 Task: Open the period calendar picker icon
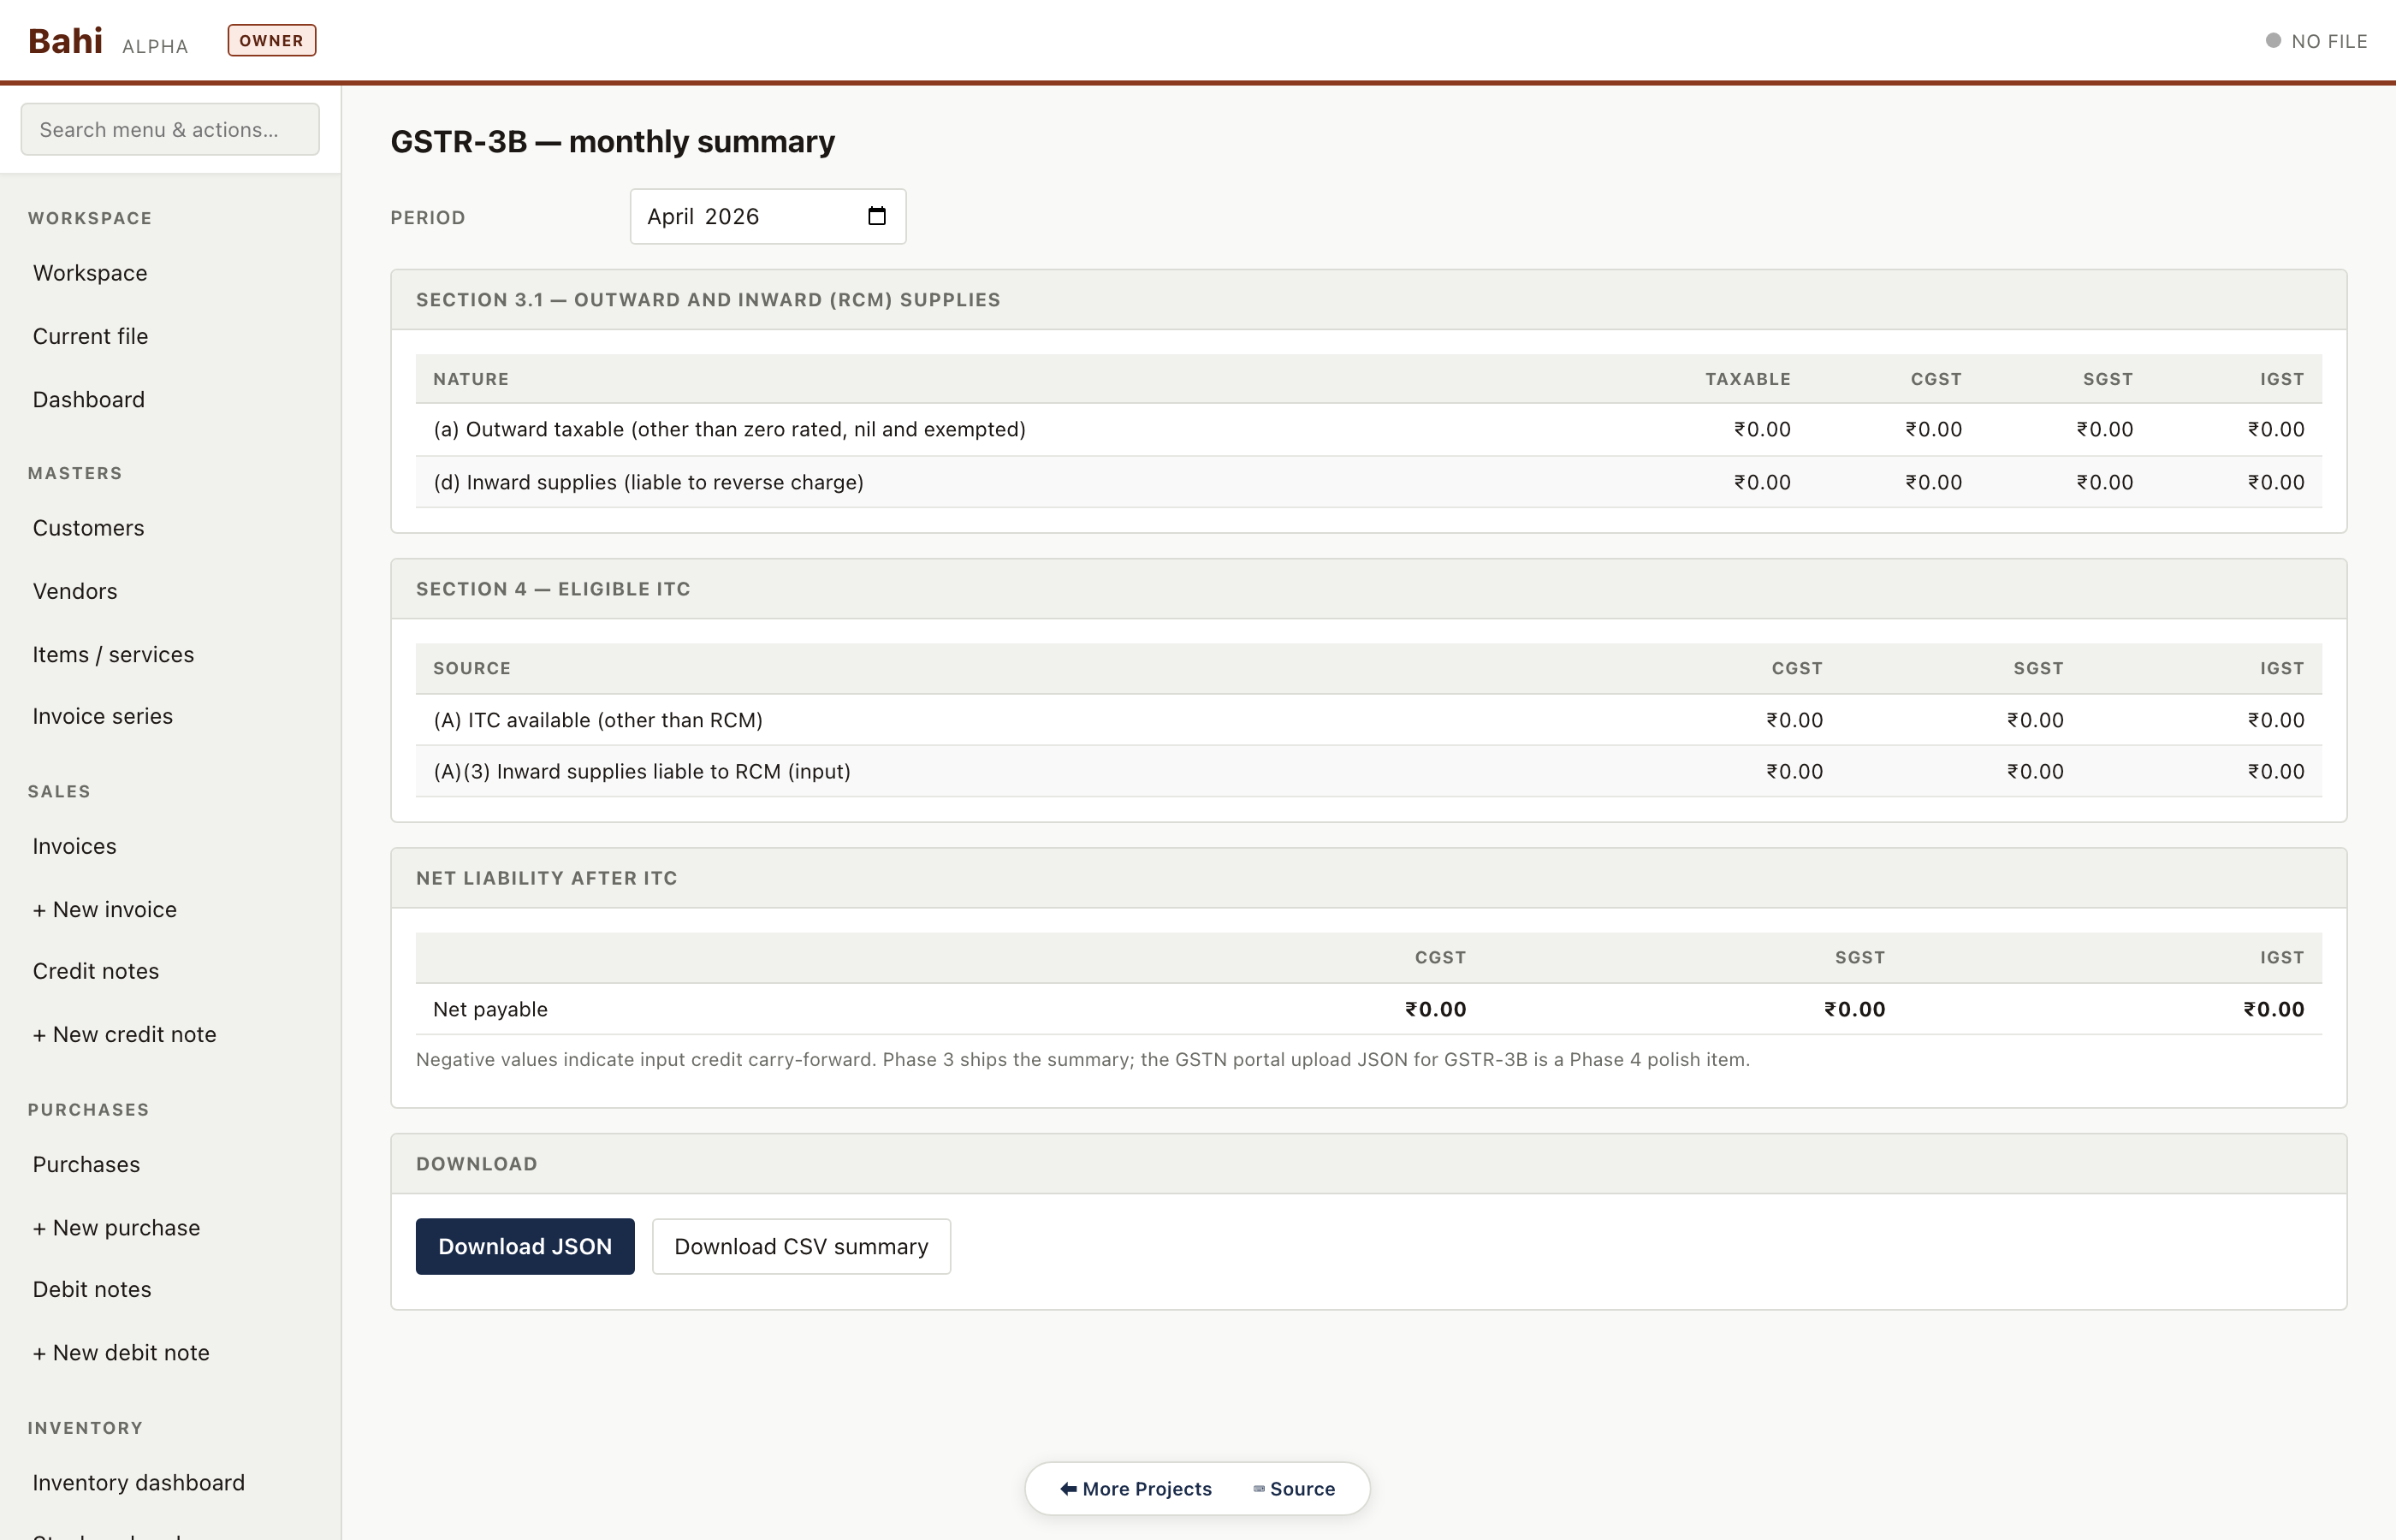click(x=876, y=216)
